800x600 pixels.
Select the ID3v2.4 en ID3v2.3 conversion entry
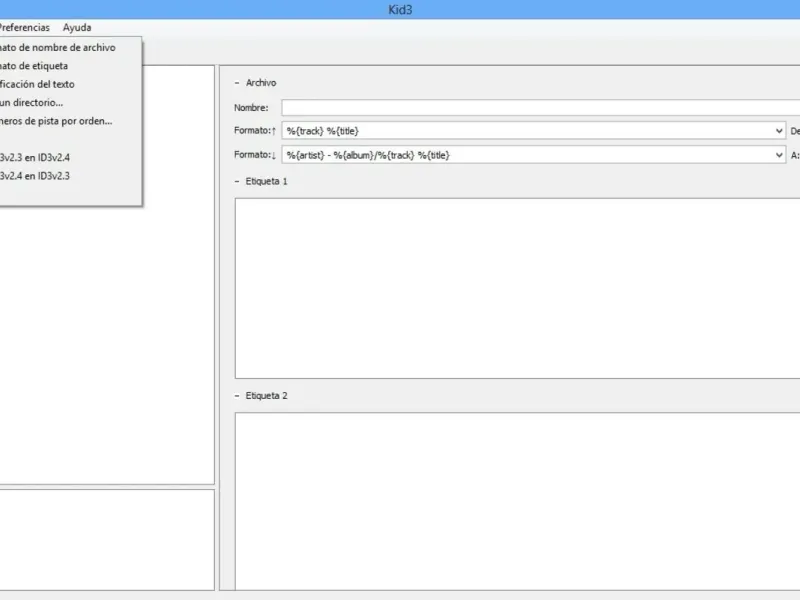coord(70,176)
